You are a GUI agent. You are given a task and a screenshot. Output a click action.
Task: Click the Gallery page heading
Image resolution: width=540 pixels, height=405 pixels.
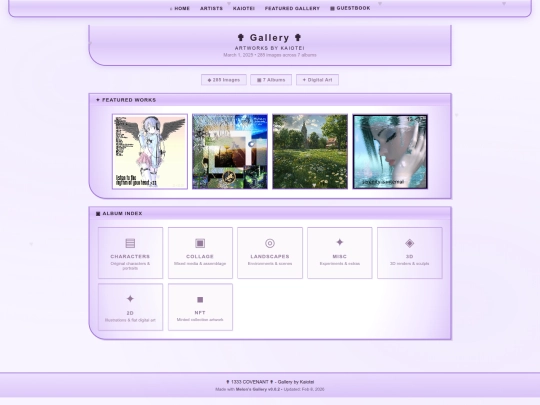270,38
